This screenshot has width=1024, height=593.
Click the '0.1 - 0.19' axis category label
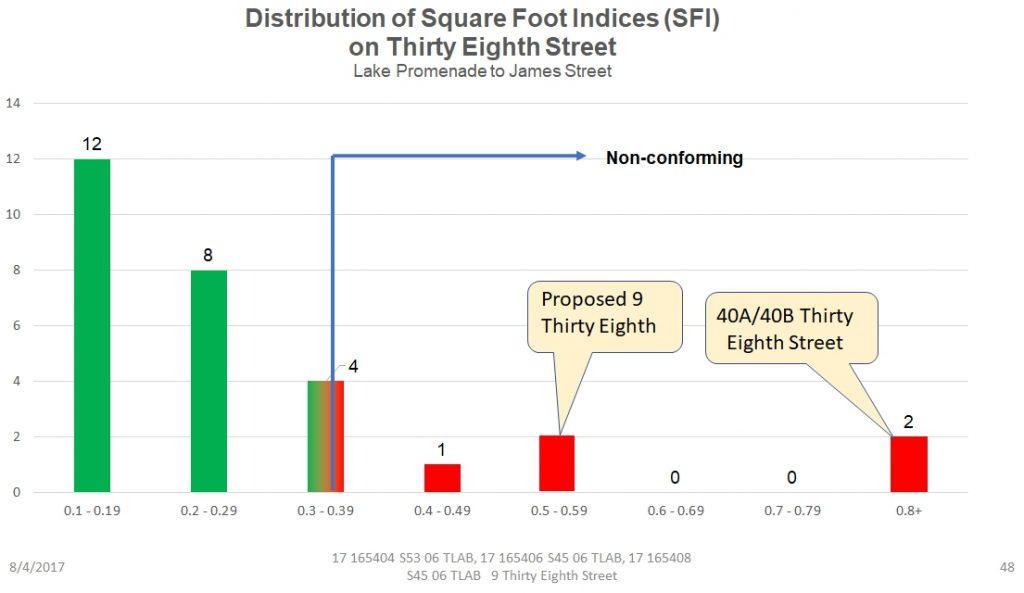point(92,511)
